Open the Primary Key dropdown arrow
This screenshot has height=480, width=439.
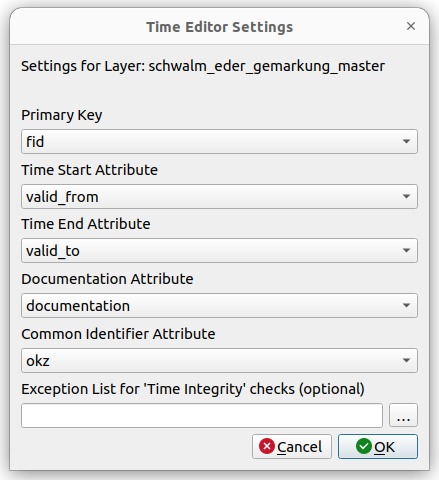[x=406, y=141]
